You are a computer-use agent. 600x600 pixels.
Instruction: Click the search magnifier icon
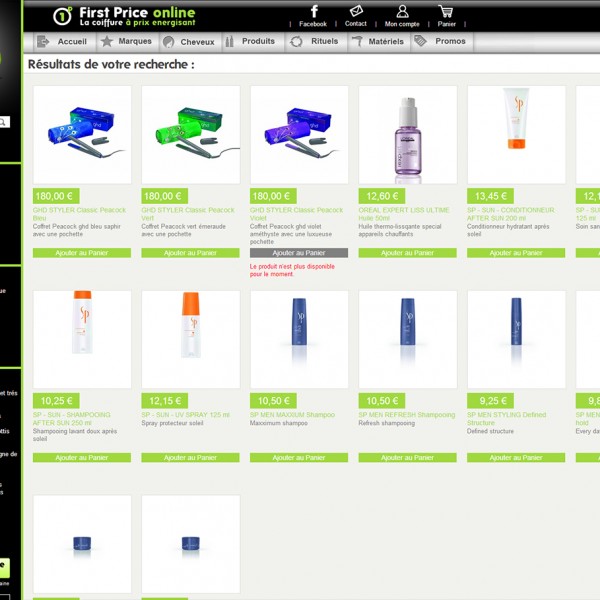click(x=4, y=122)
